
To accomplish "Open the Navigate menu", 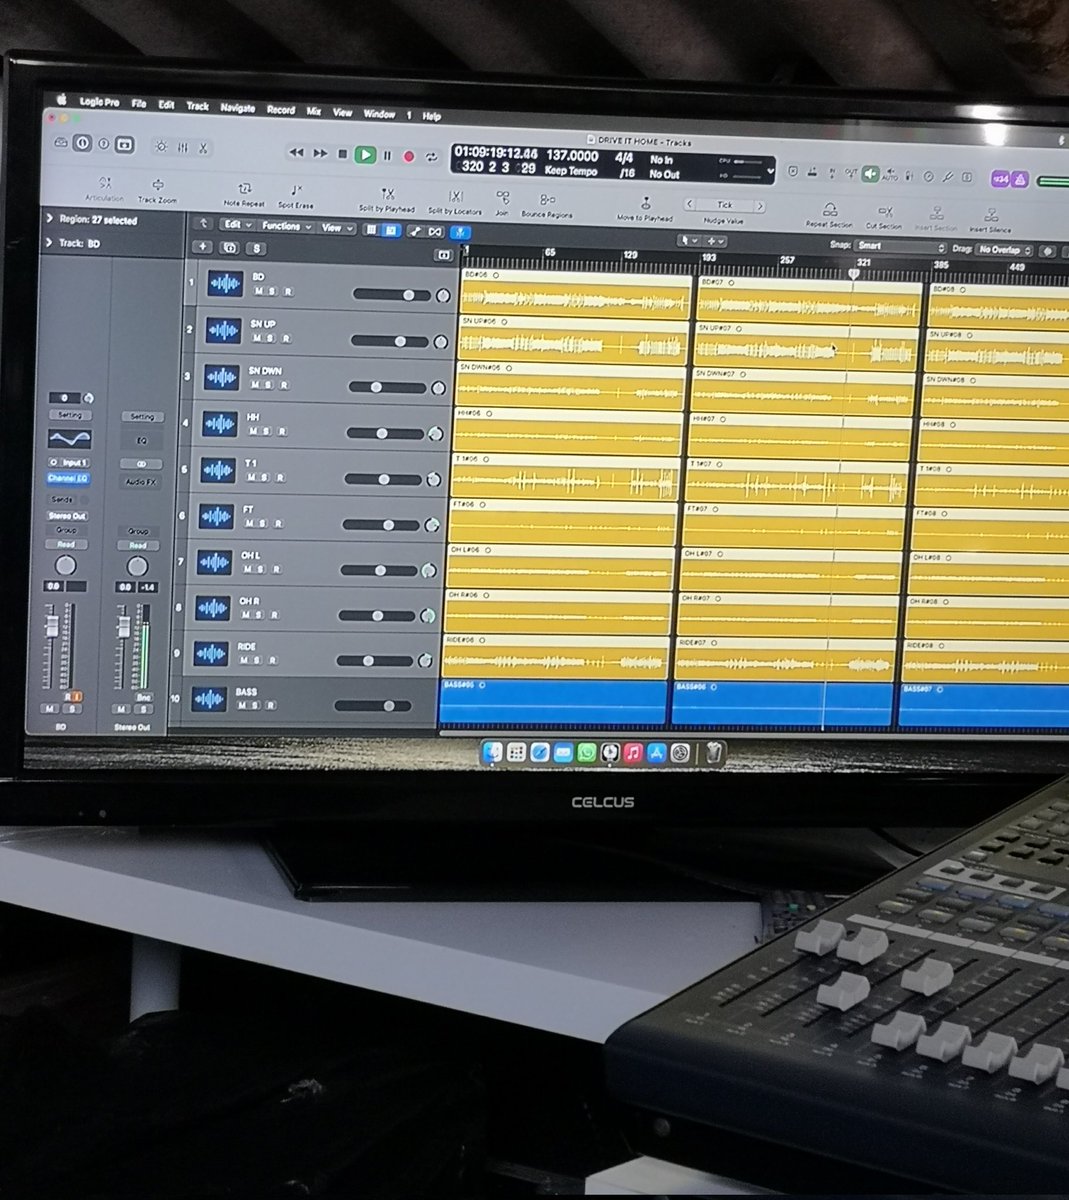I will 237,108.
